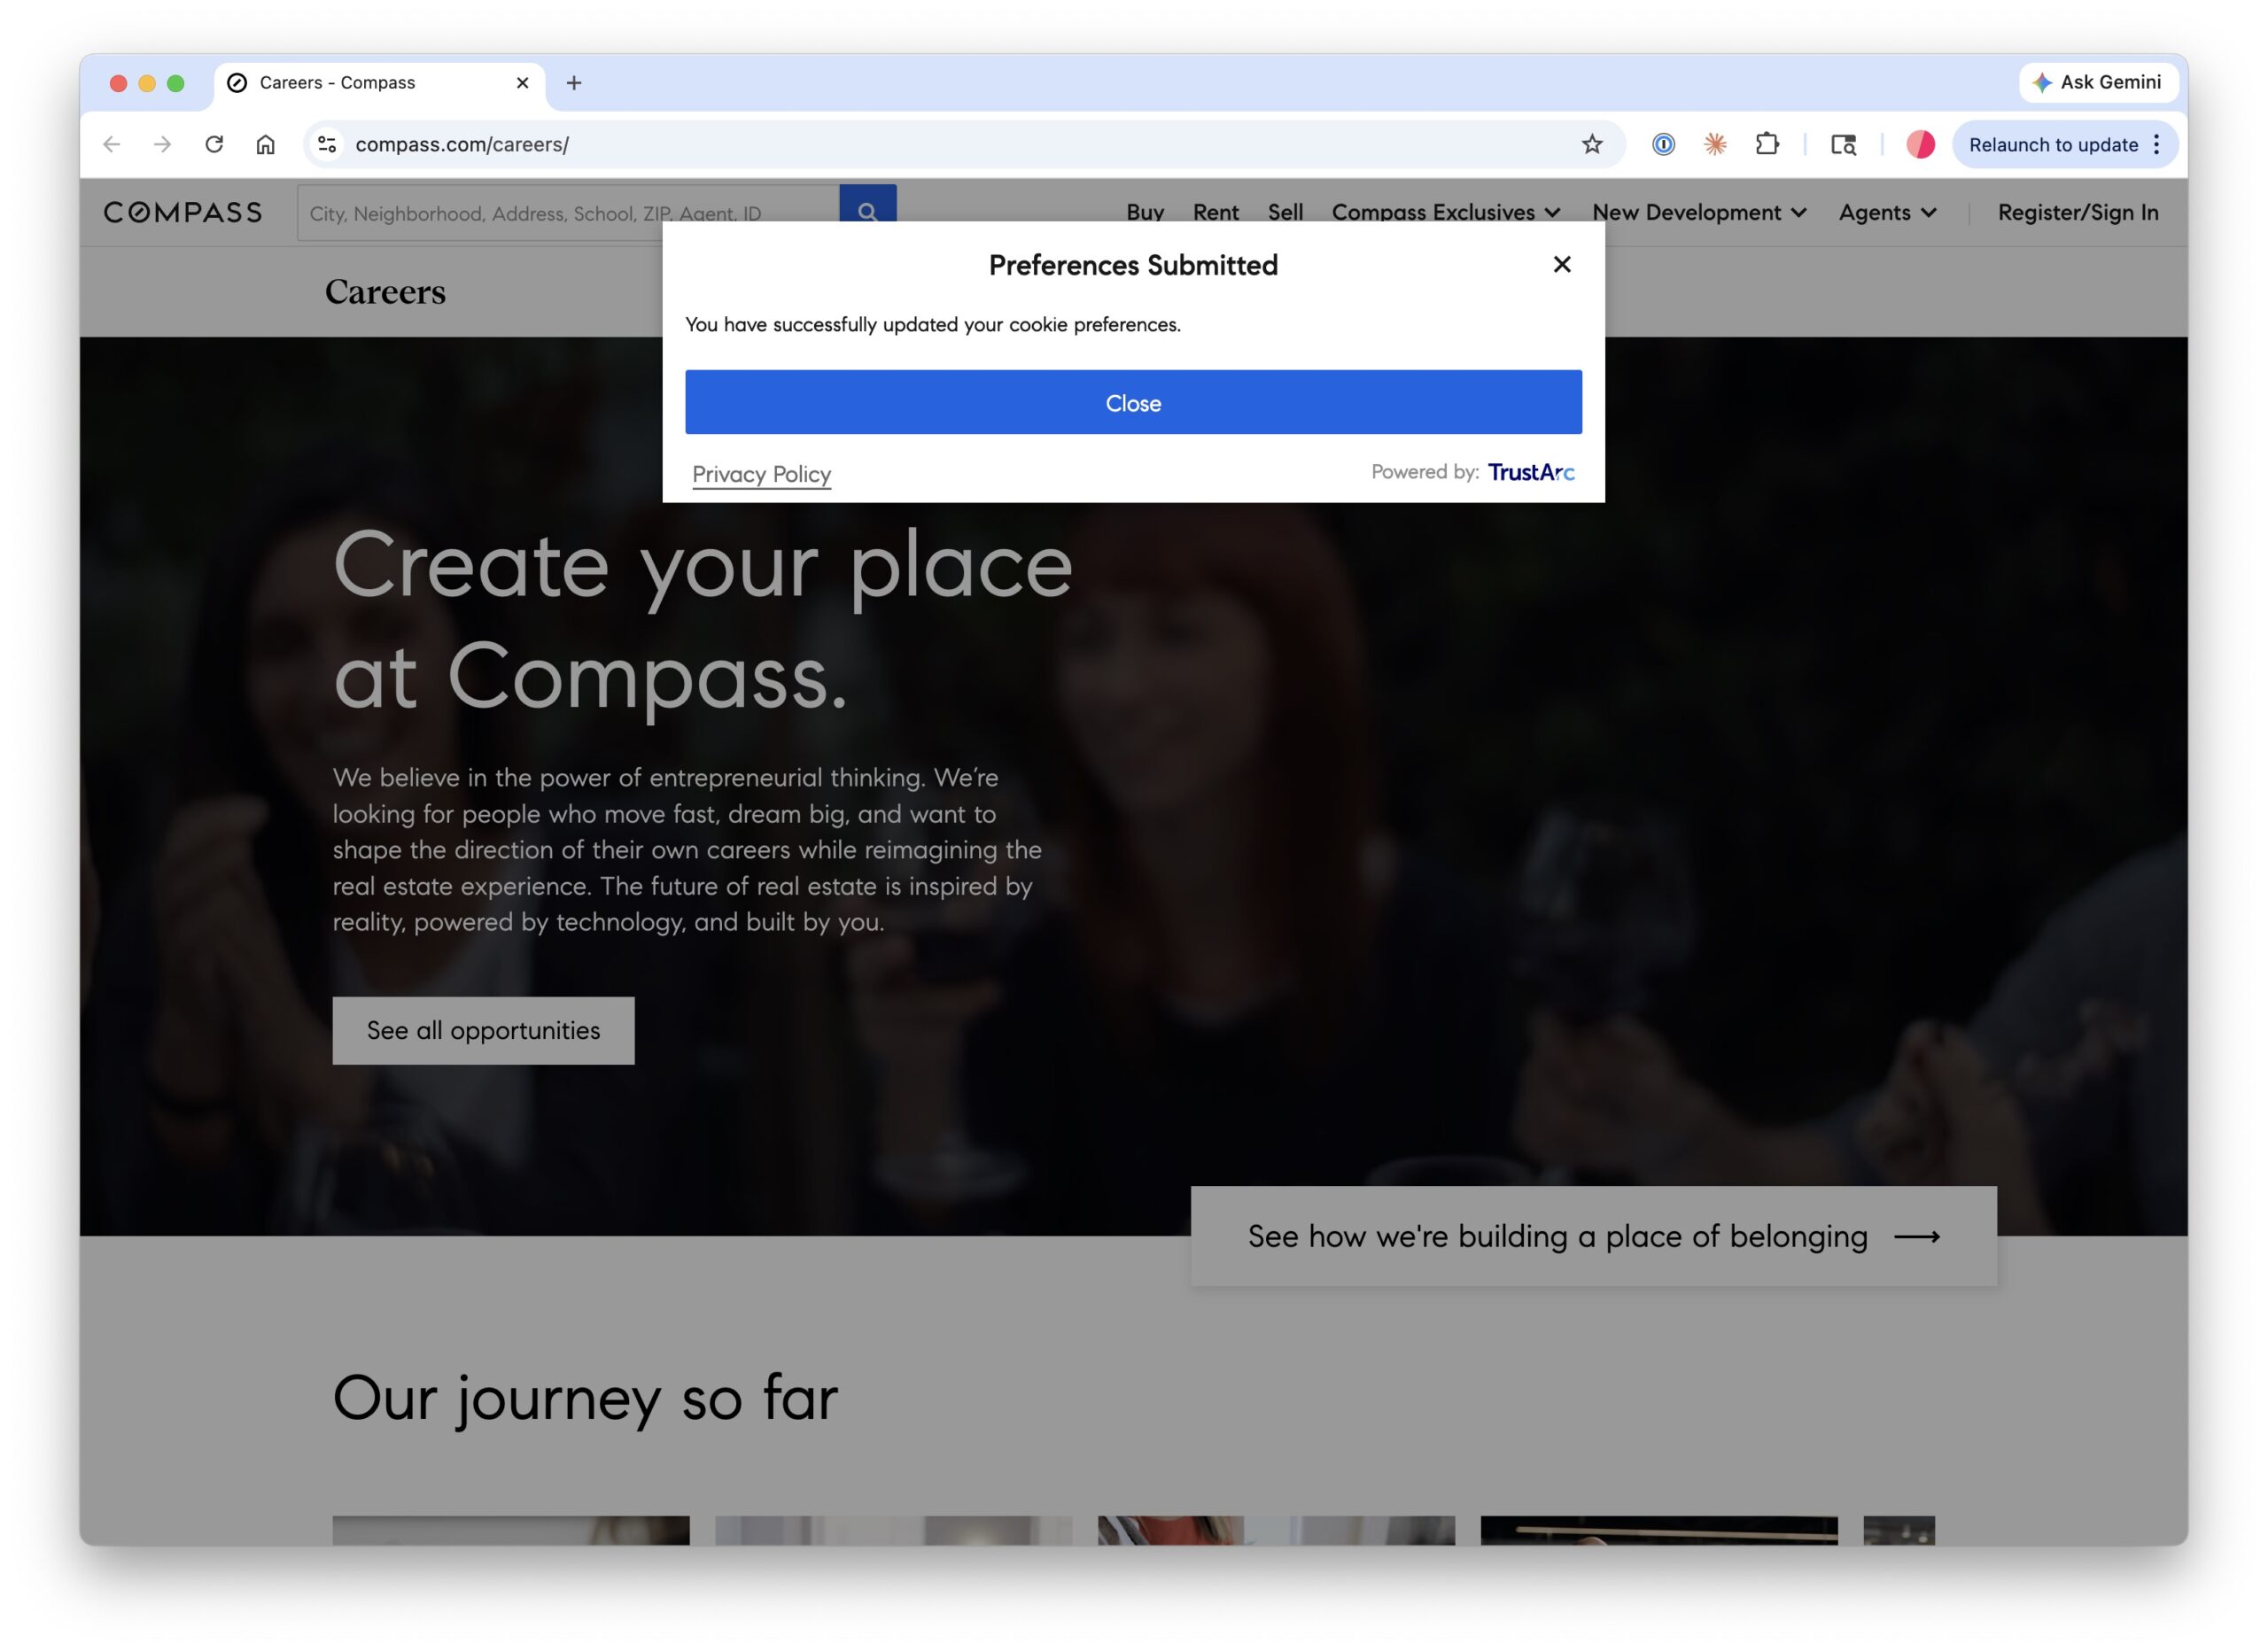Screen dimensions: 2268x1651
Task: Click See all opportunities button
Action: click(483, 1030)
